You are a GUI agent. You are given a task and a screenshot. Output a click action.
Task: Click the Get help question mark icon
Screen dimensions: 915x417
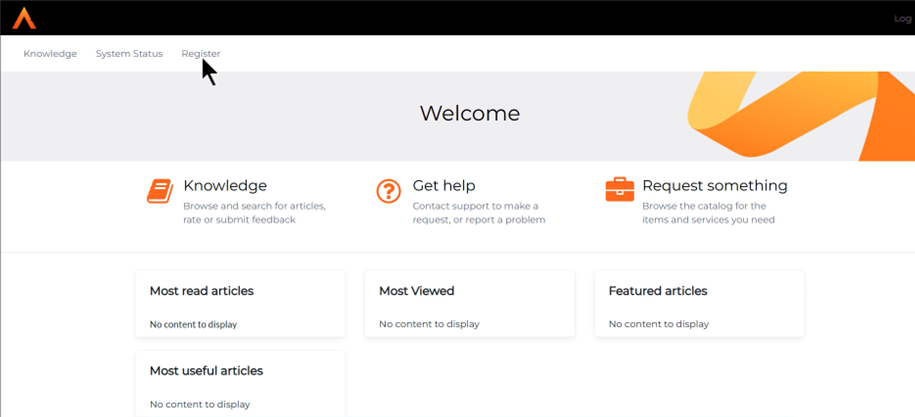point(389,190)
